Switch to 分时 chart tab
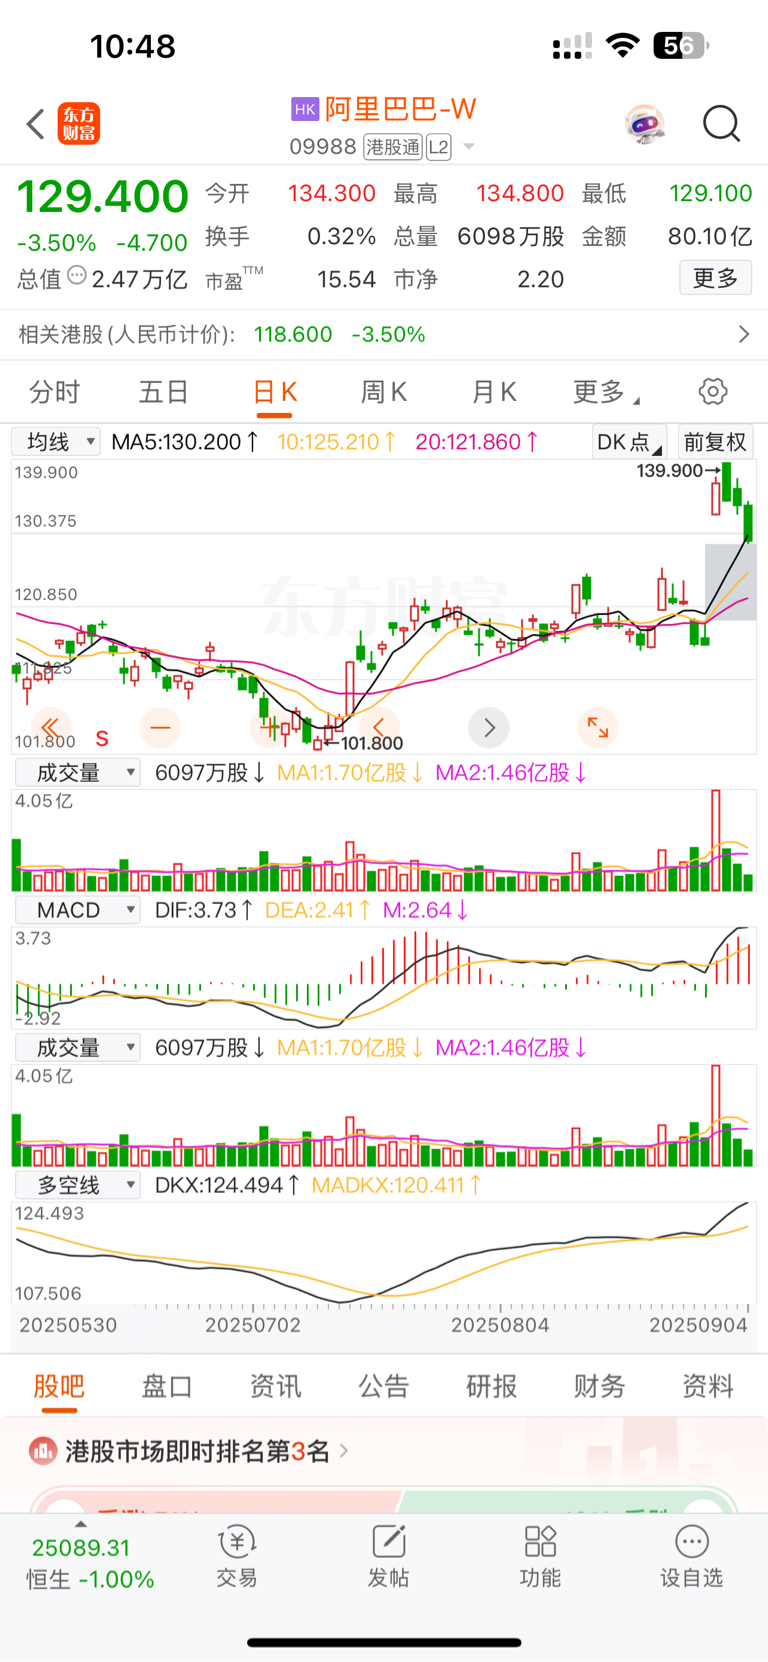This screenshot has height=1662, width=768. tap(54, 392)
